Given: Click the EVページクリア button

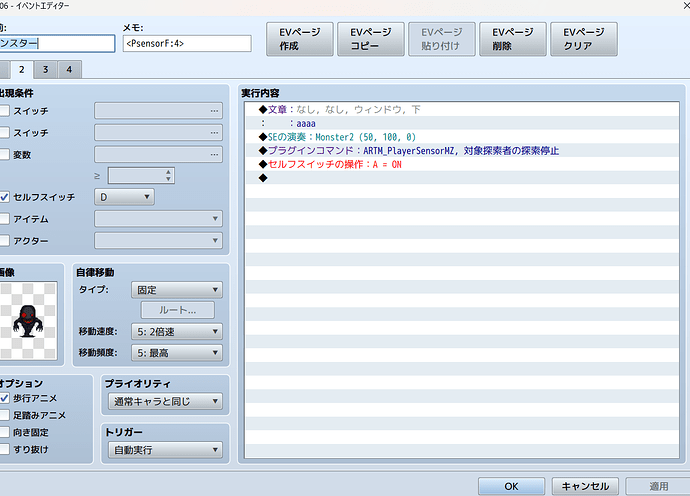Looking at the screenshot, I should pos(584,39).
